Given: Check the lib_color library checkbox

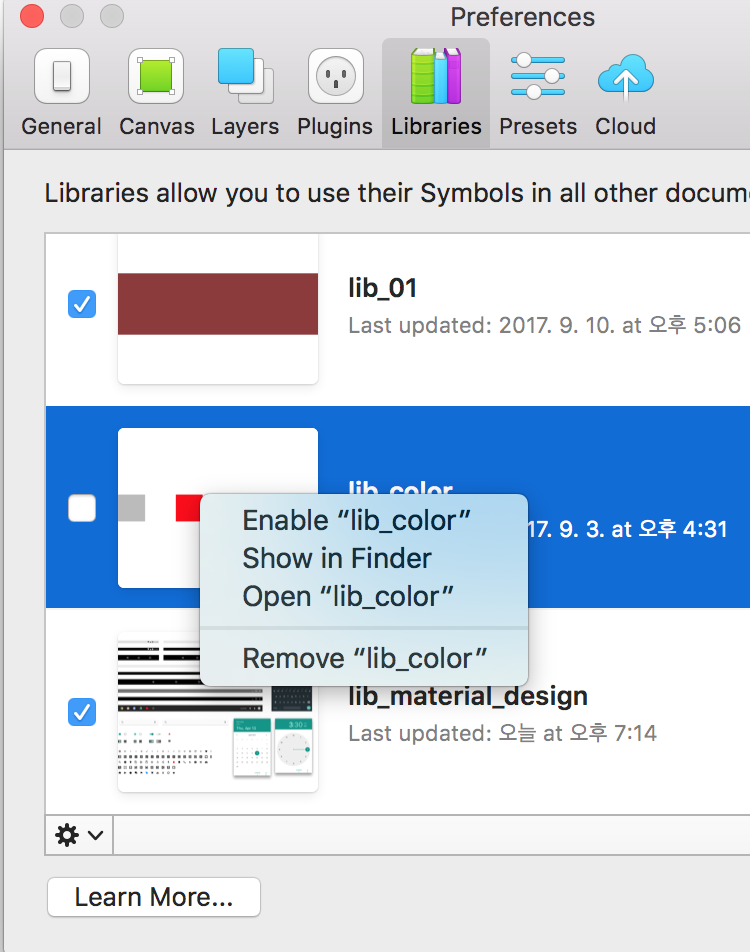Looking at the screenshot, I should point(82,508).
